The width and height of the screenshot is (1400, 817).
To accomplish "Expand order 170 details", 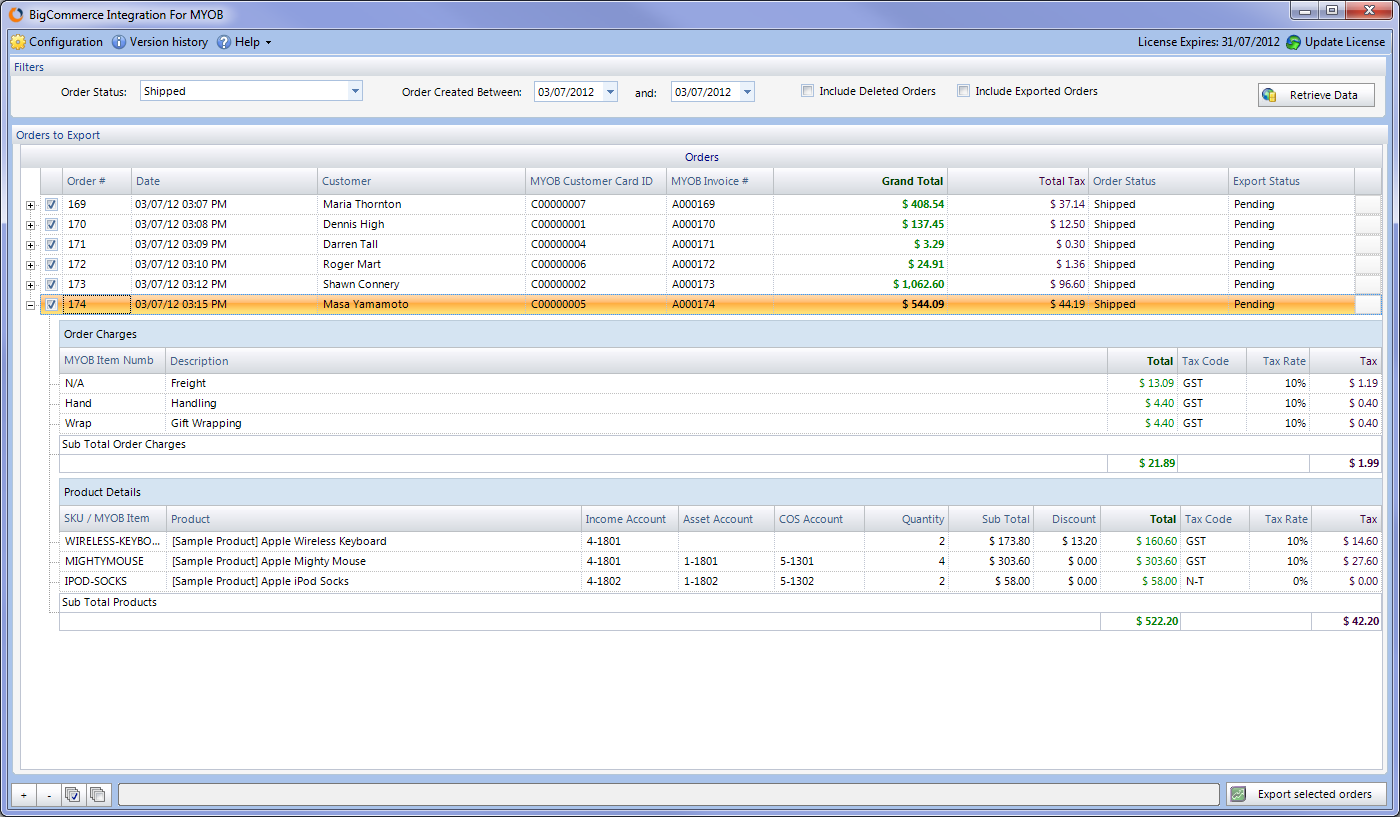I will (x=30, y=225).
